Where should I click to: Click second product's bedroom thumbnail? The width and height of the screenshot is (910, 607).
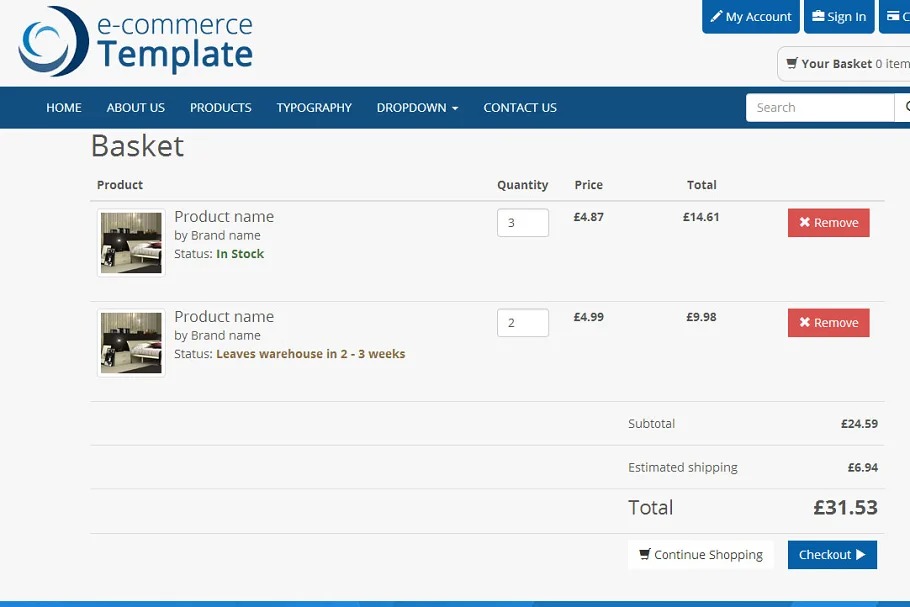[x=131, y=342]
